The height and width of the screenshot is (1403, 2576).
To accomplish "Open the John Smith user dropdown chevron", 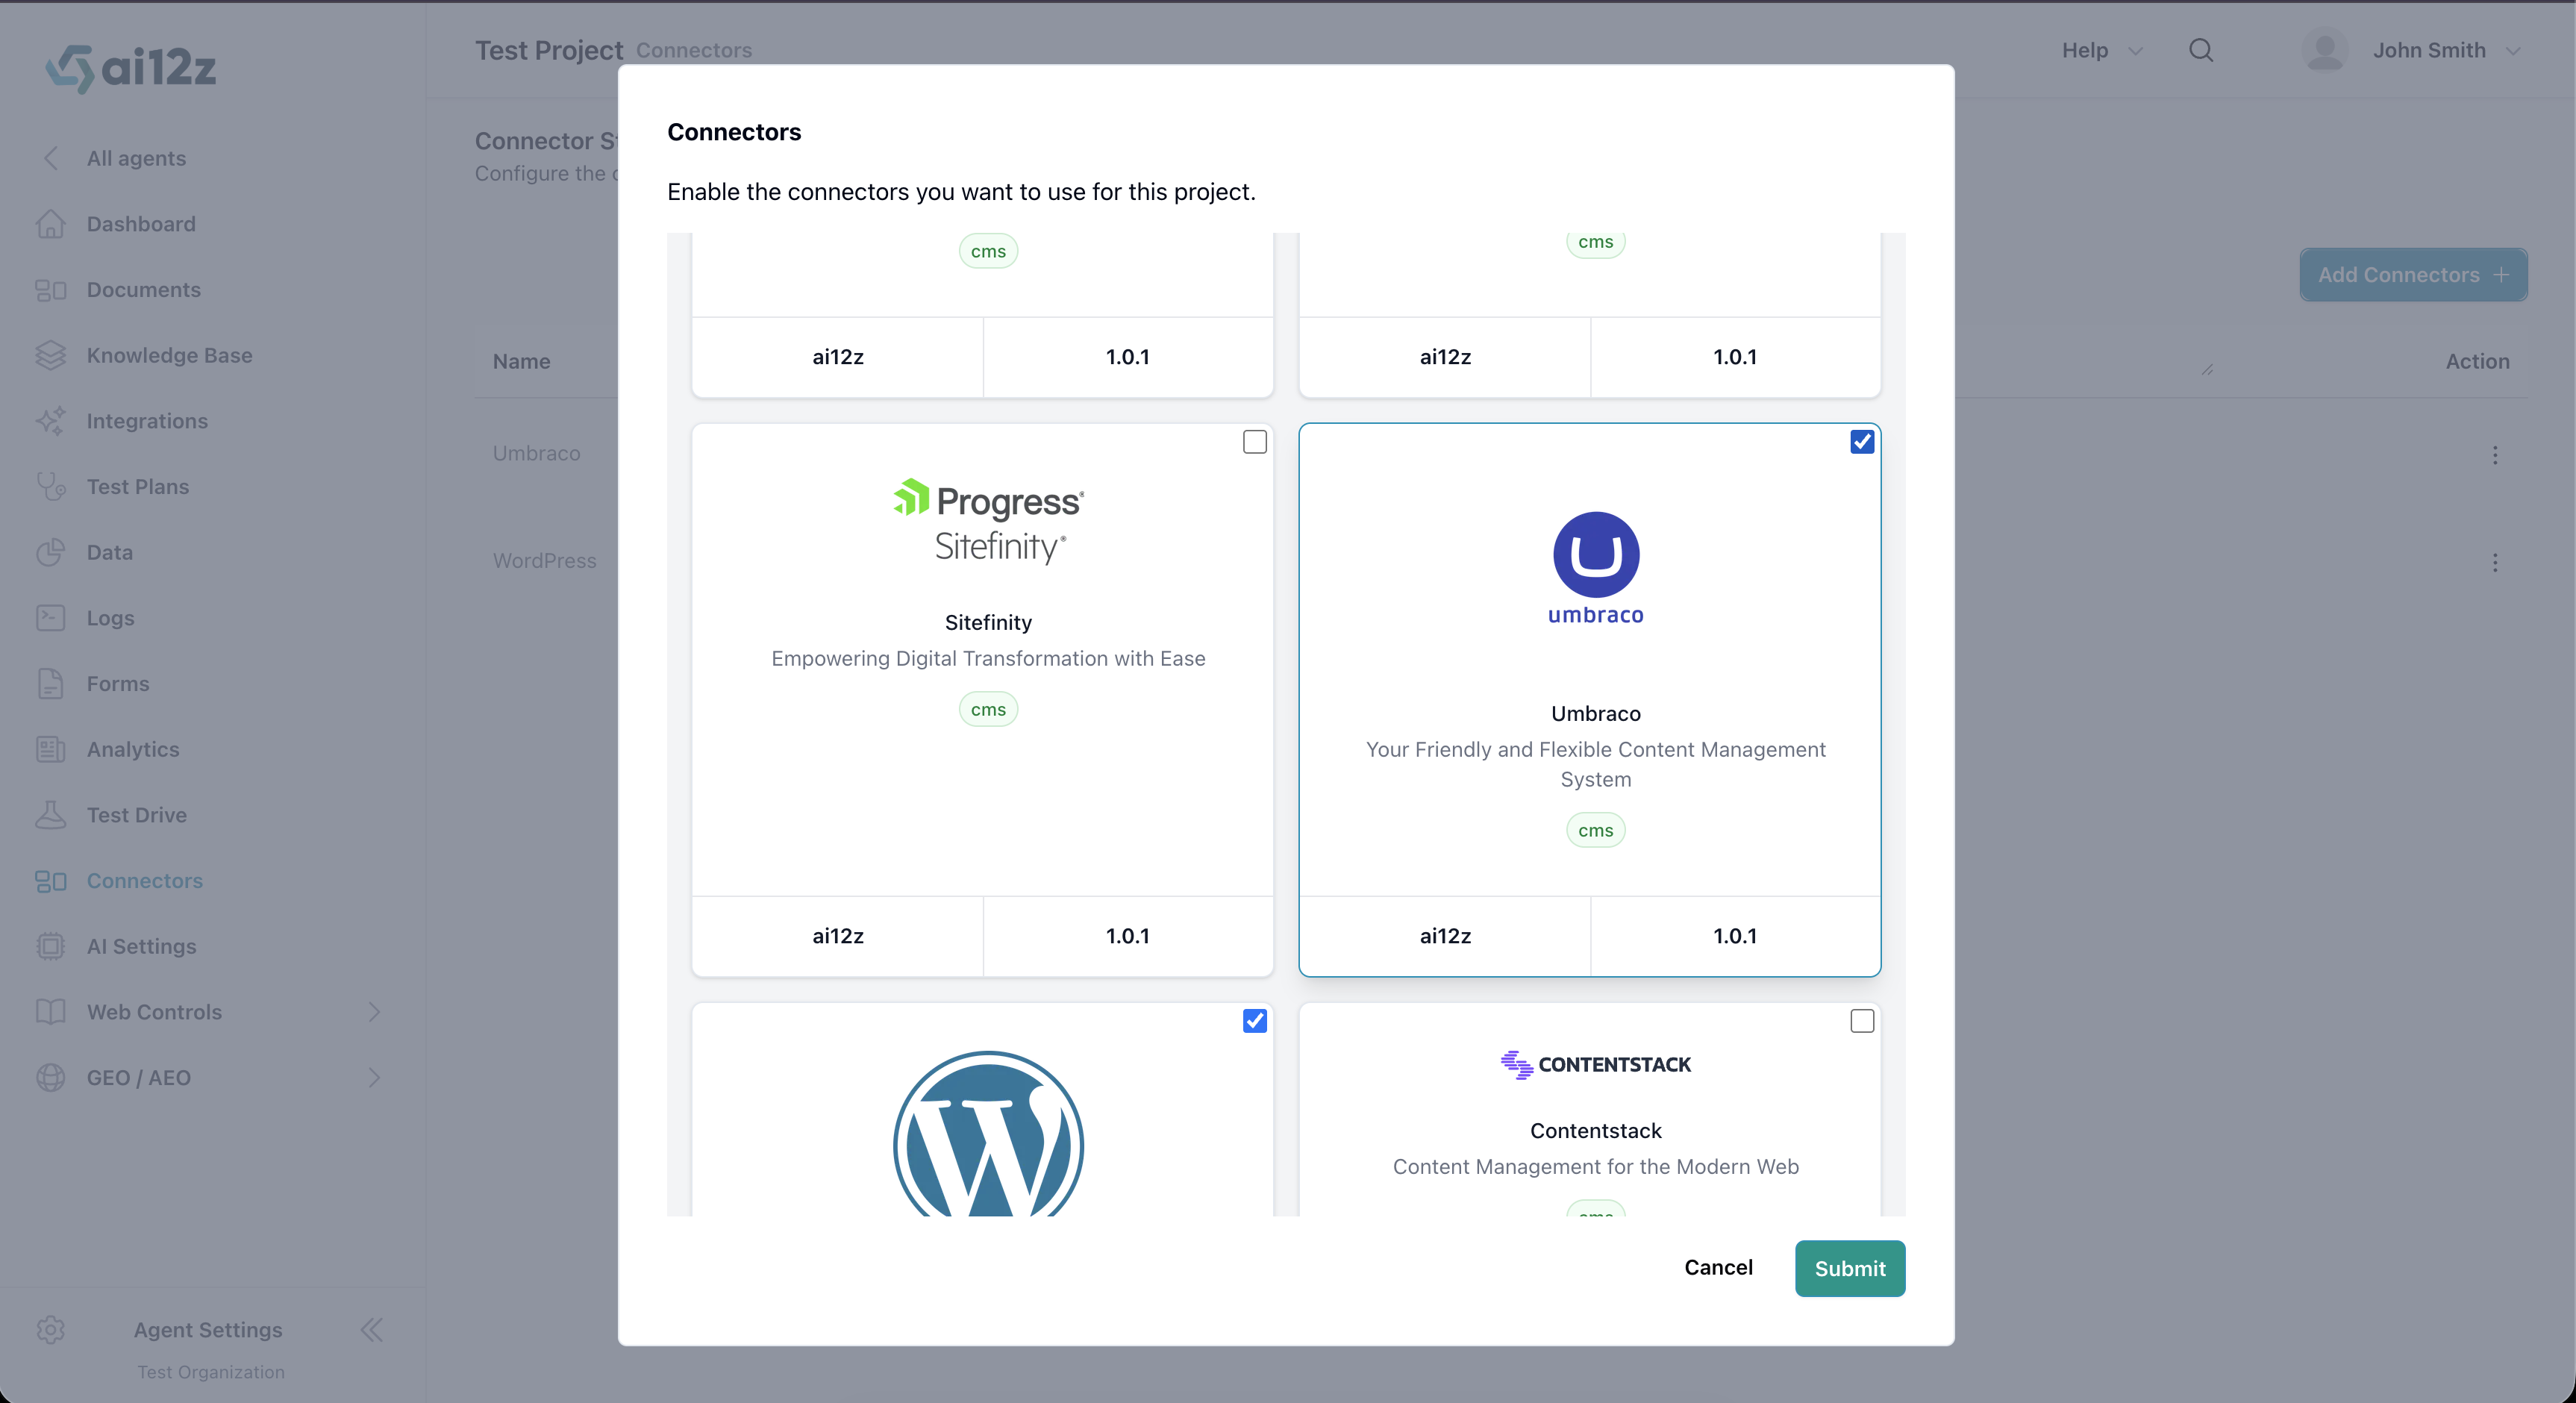I will pyautogui.click(x=2512, y=51).
